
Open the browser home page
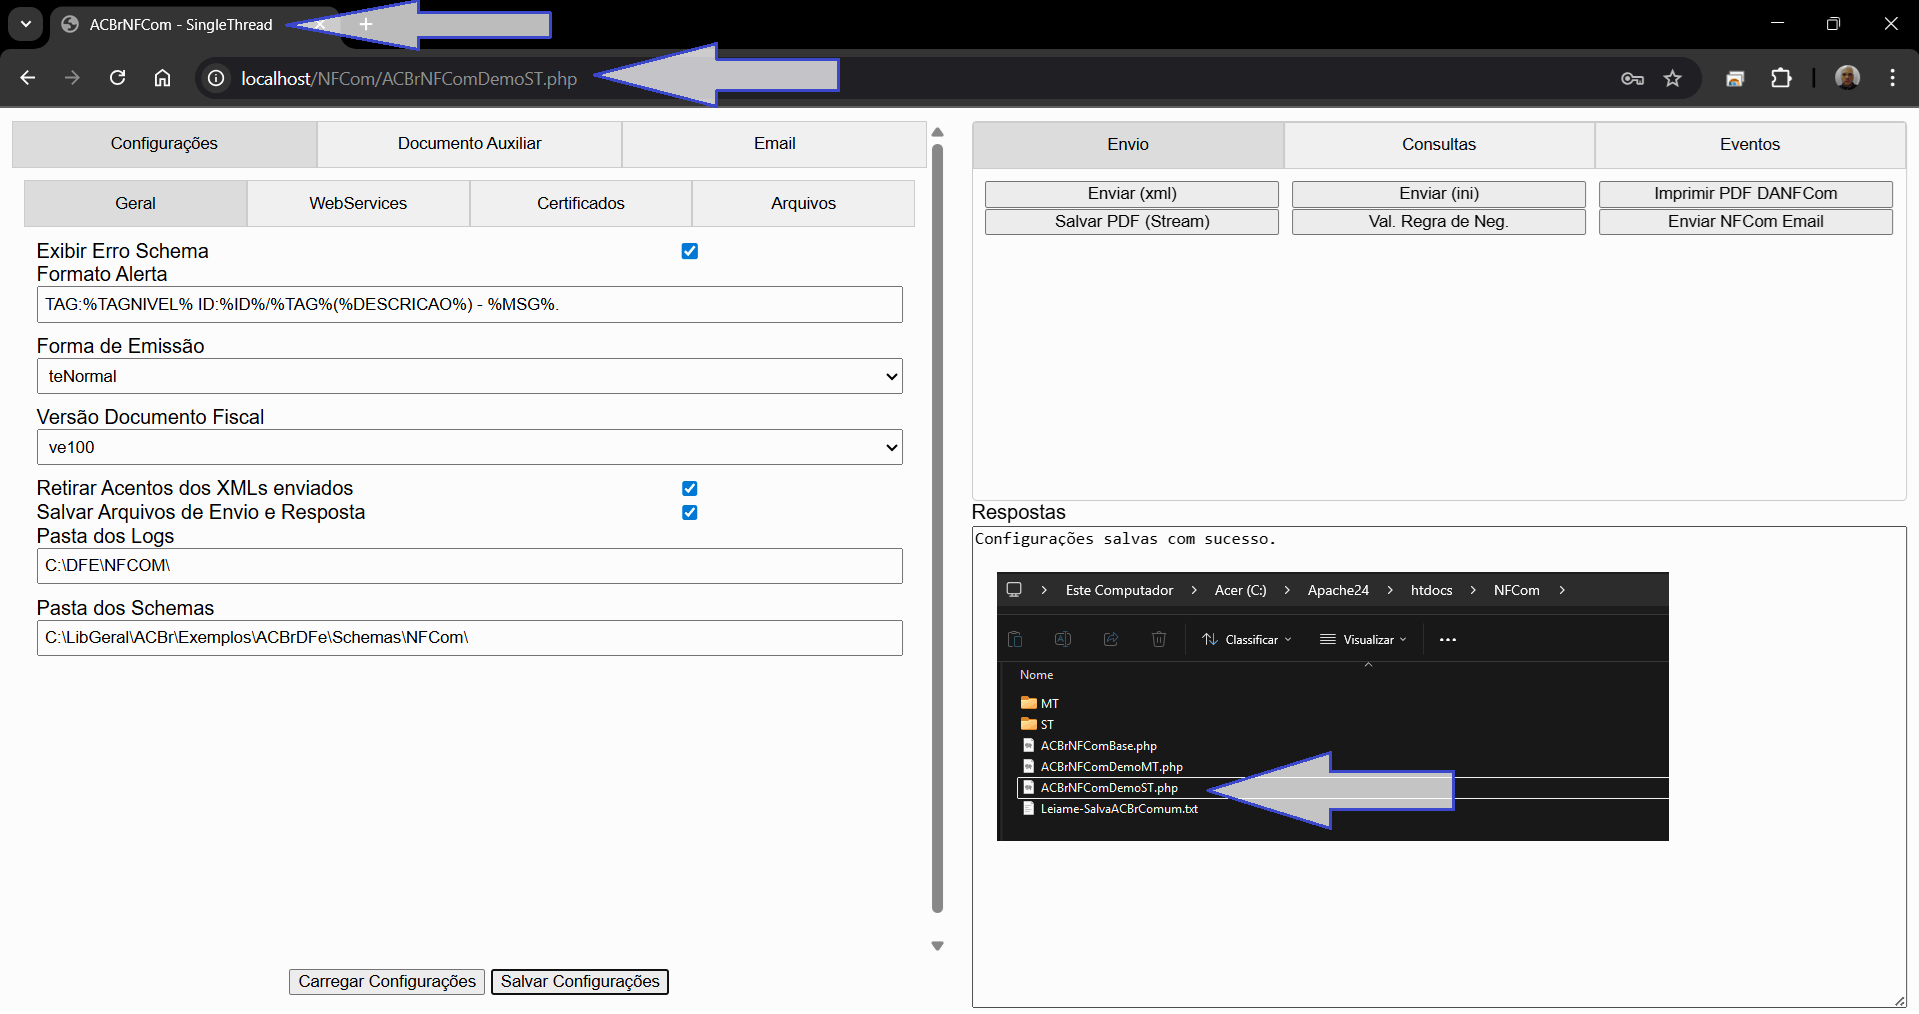click(x=162, y=78)
